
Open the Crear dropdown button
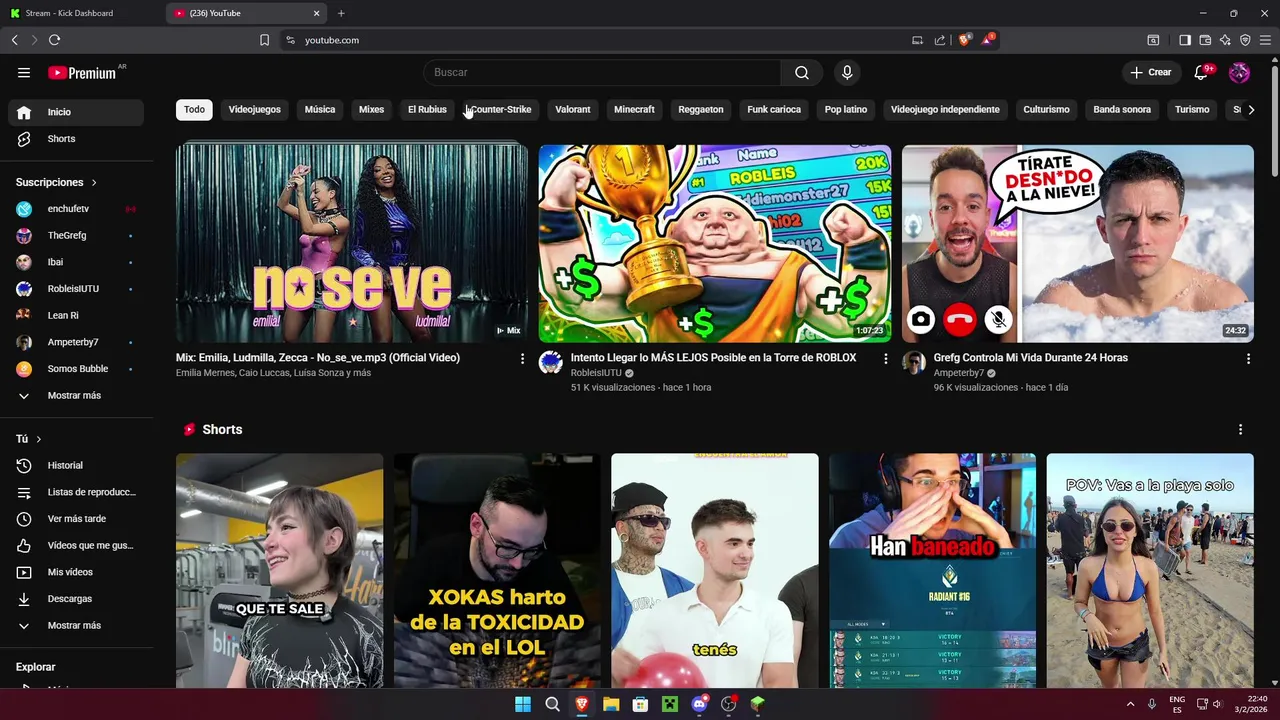(x=1151, y=72)
